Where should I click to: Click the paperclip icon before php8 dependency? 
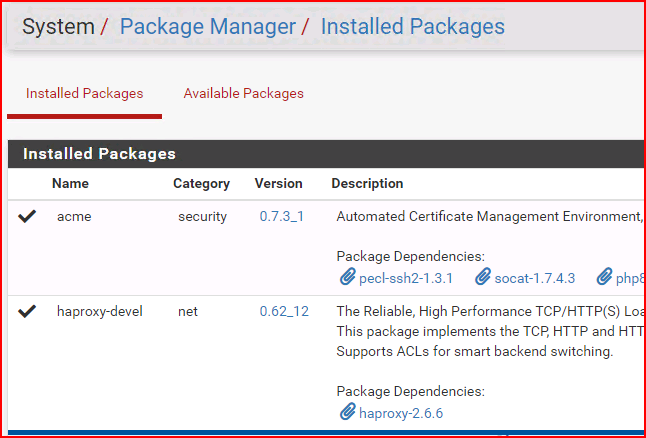click(x=604, y=277)
